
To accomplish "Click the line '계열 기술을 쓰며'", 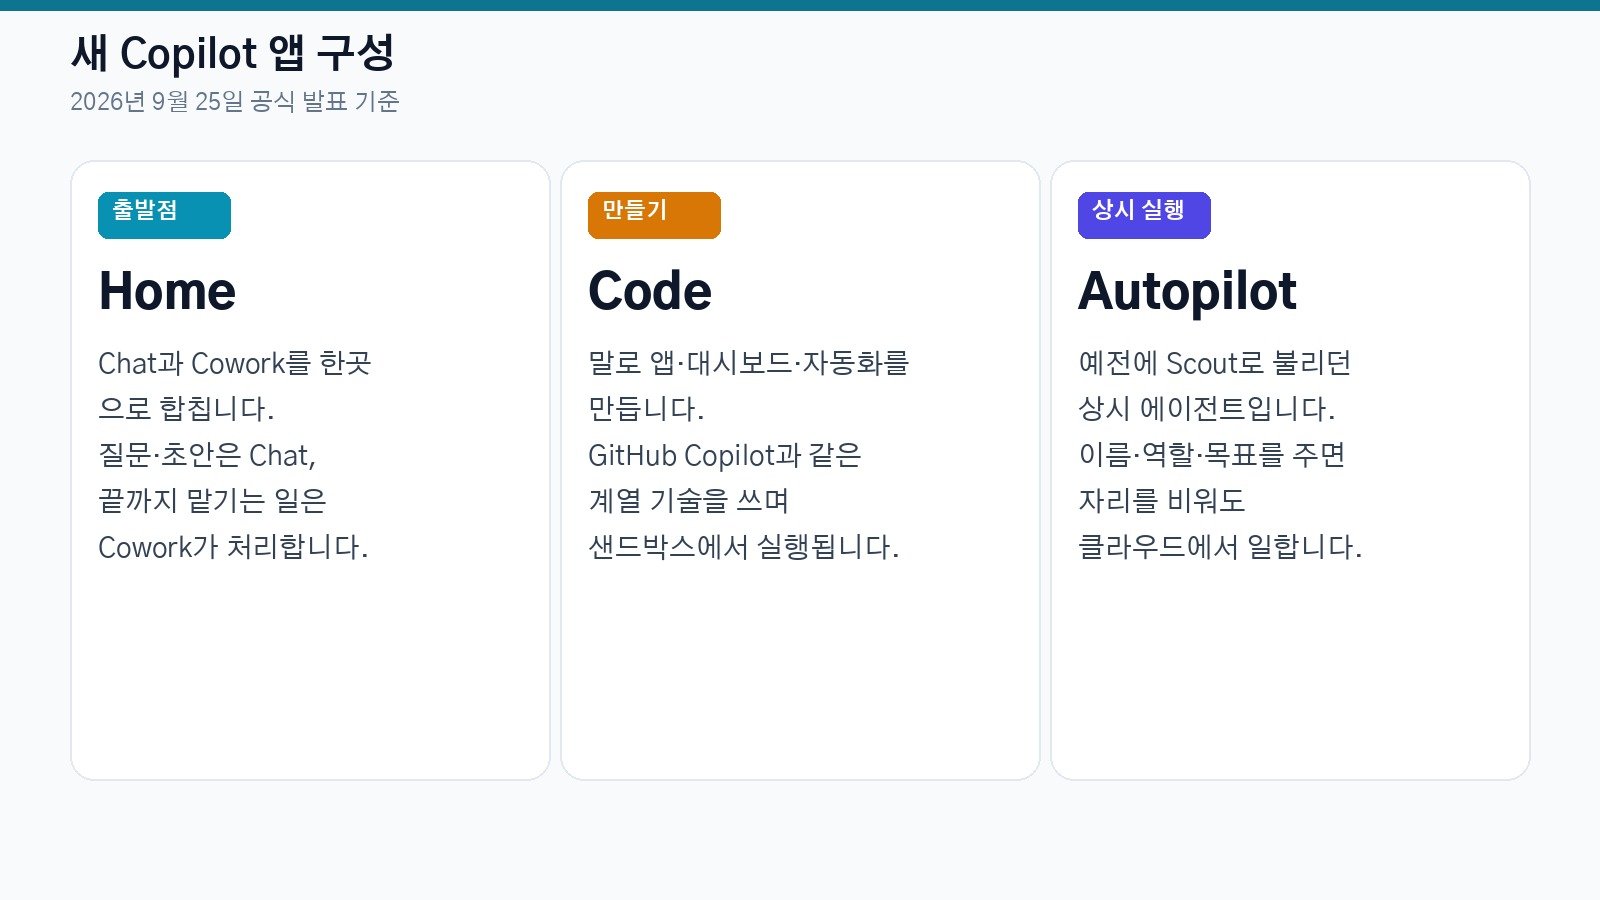I will click(689, 501).
